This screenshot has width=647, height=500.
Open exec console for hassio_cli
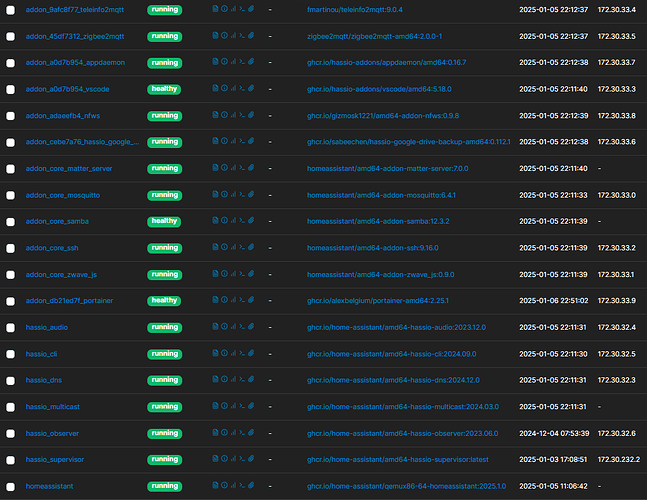pos(242,353)
